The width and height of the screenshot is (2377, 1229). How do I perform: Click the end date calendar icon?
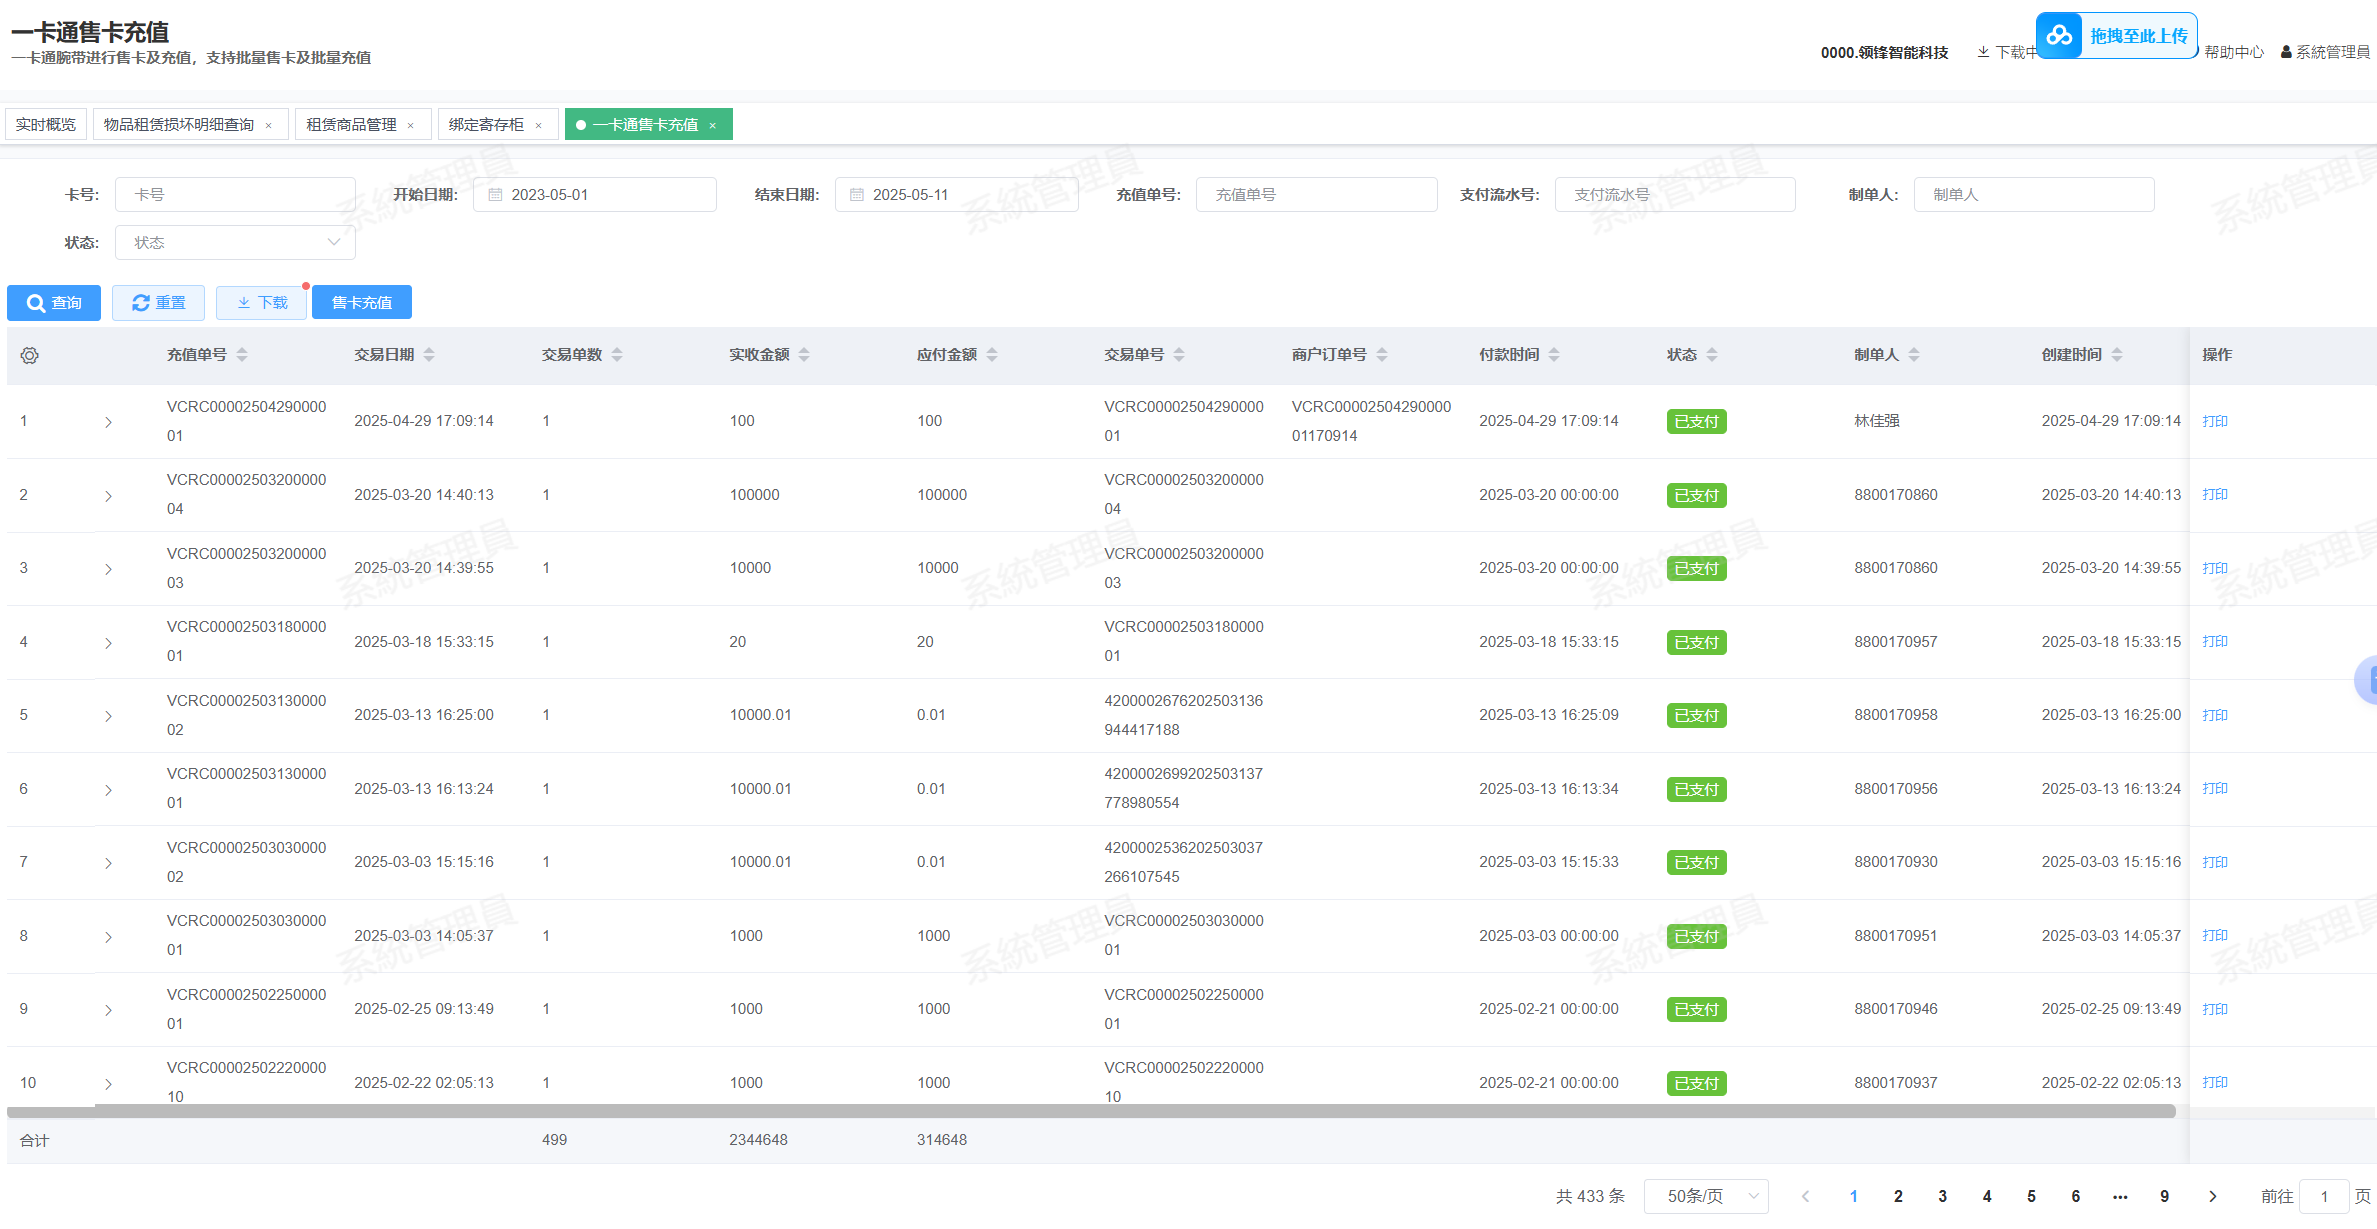coord(857,195)
